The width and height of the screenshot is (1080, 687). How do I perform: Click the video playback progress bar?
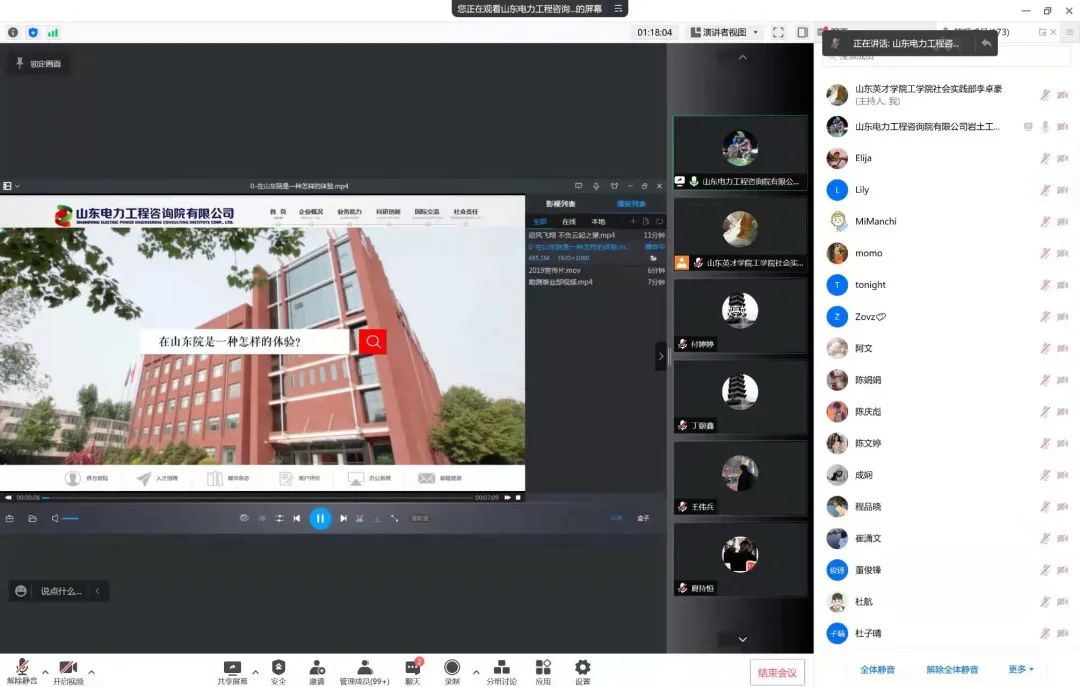click(x=258, y=497)
